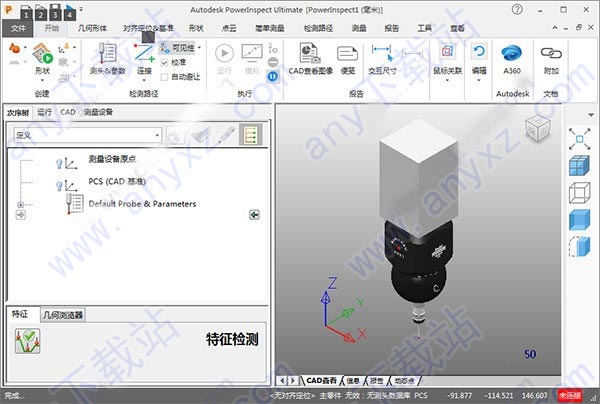This screenshot has width=600, height=404.
Task: Expand the 鼠标关联 dropdown arrow
Action: tap(447, 80)
